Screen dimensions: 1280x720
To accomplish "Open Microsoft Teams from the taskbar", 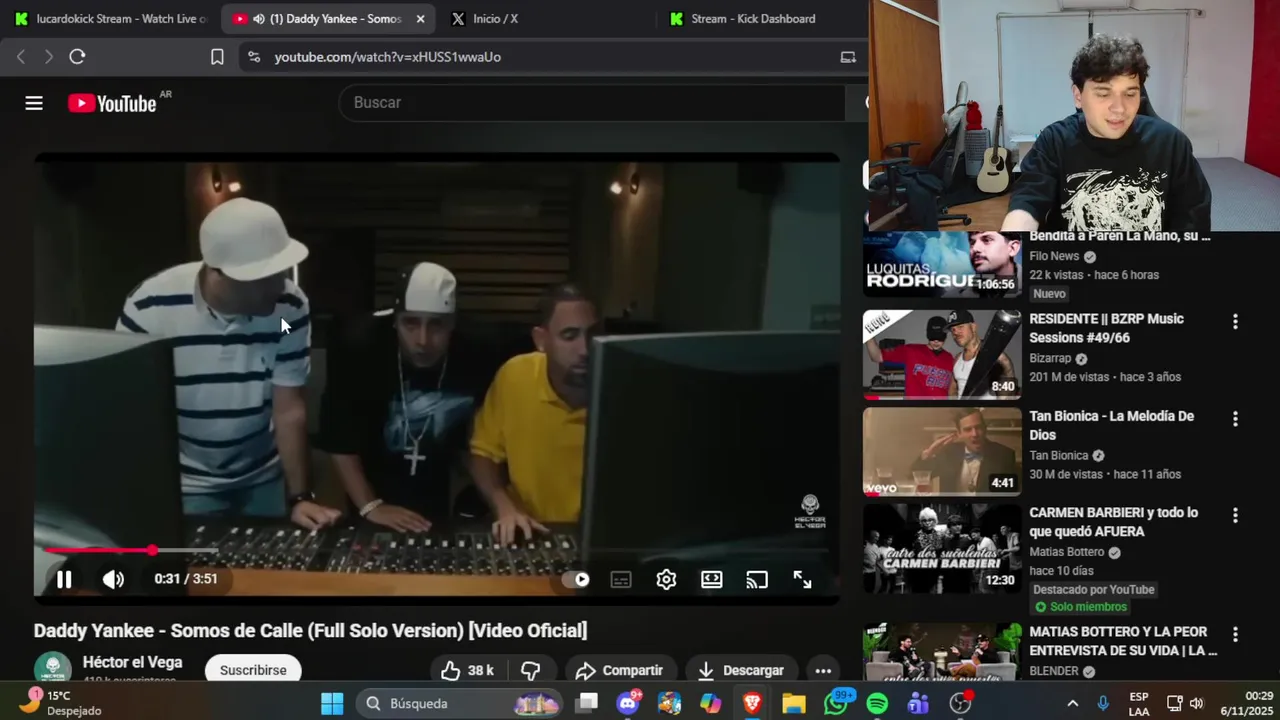I will (x=918, y=703).
